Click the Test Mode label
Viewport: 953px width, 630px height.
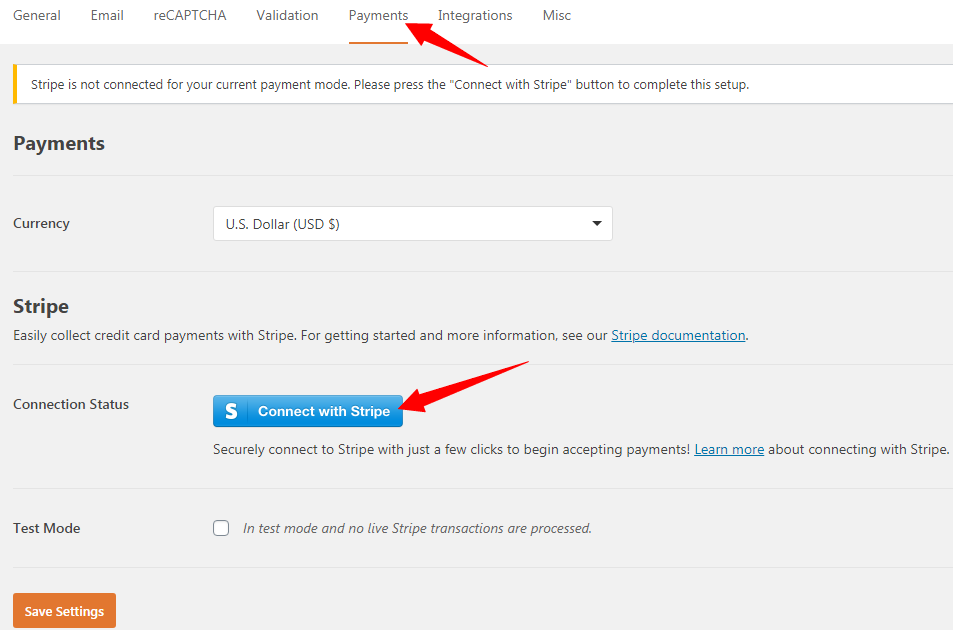(x=47, y=528)
